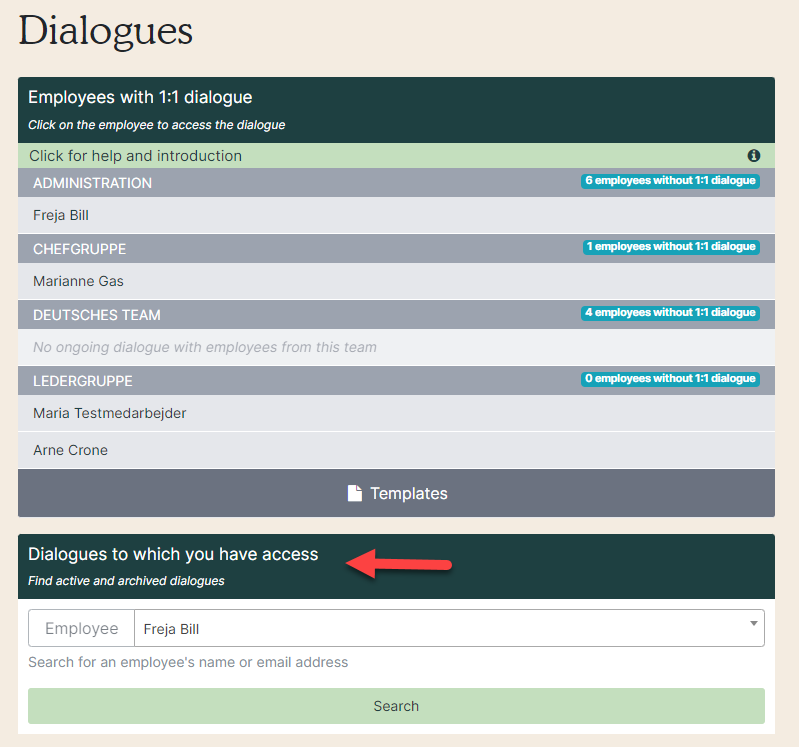Click 'Dialogues to which you have access' heading
This screenshot has width=799, height=747.
[x=173, y=554]
